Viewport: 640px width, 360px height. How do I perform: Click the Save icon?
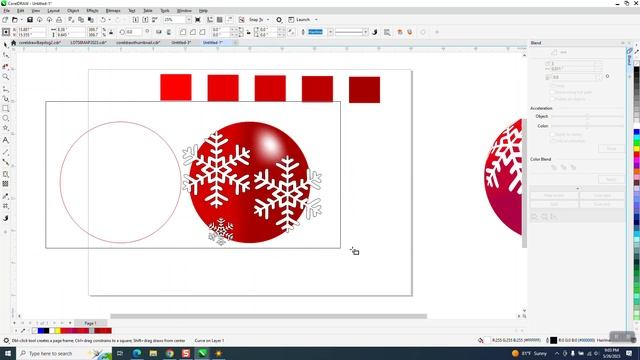coord(30,20)
